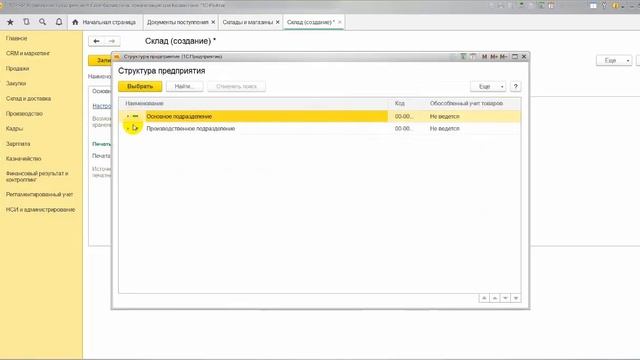Viewport: 640px width, 360px height.
Task: Move one row down with the down arrow button
Action: [505, 298]
